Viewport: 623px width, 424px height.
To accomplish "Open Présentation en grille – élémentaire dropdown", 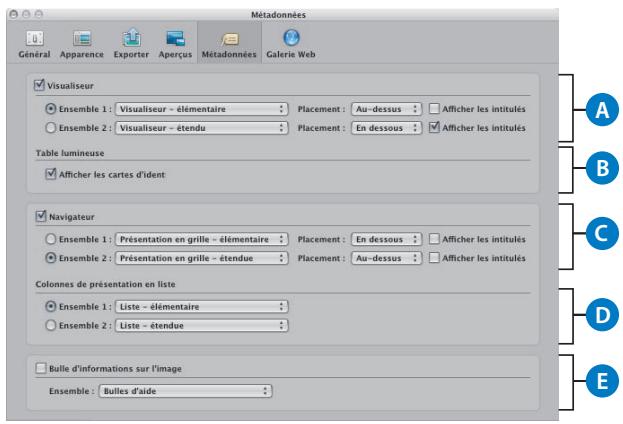I will pyautogui.click(x=201, y=239).
